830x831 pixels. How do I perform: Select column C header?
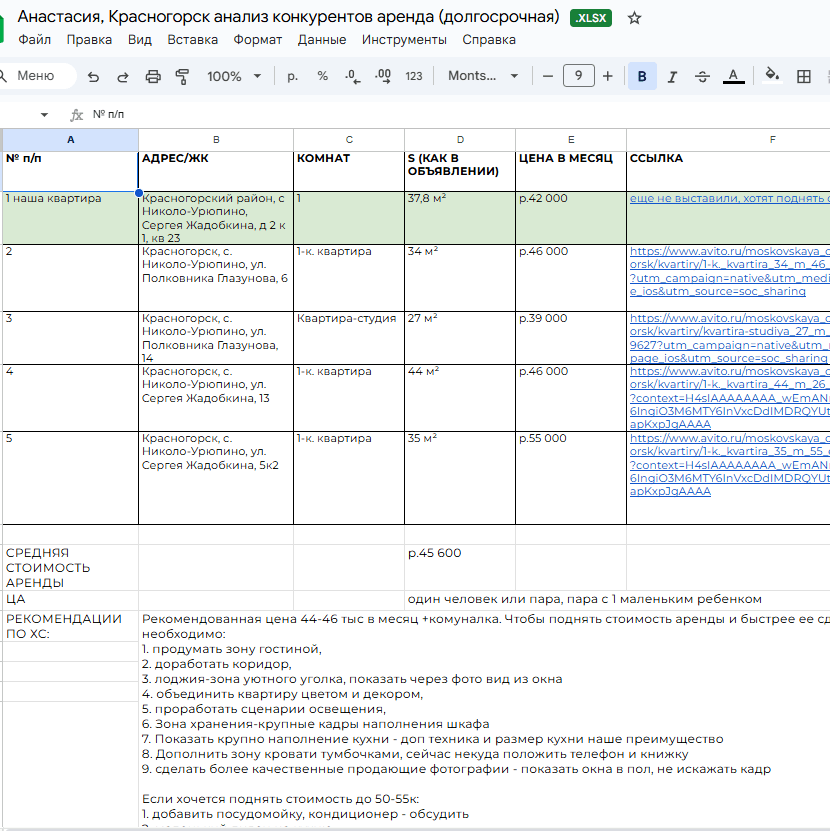coord(349,140)
